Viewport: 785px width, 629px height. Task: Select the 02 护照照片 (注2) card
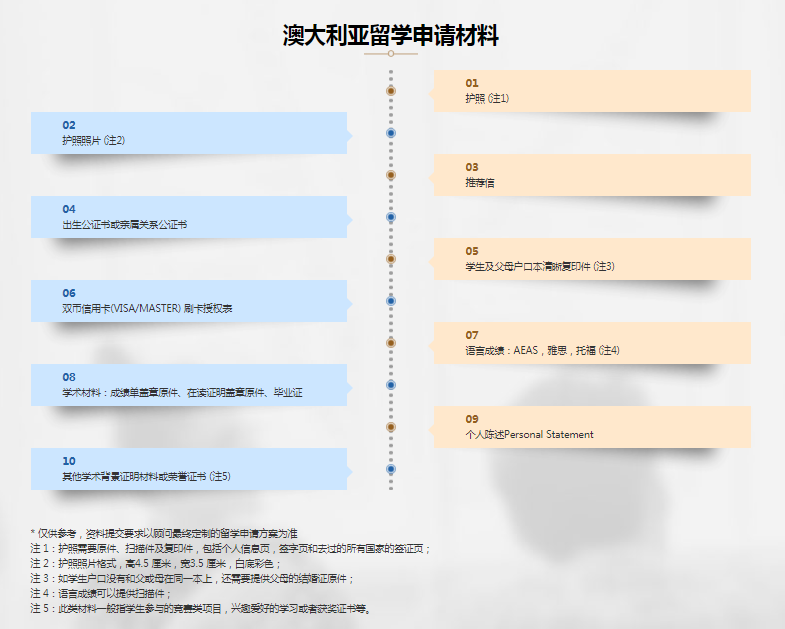click(189, 133)
